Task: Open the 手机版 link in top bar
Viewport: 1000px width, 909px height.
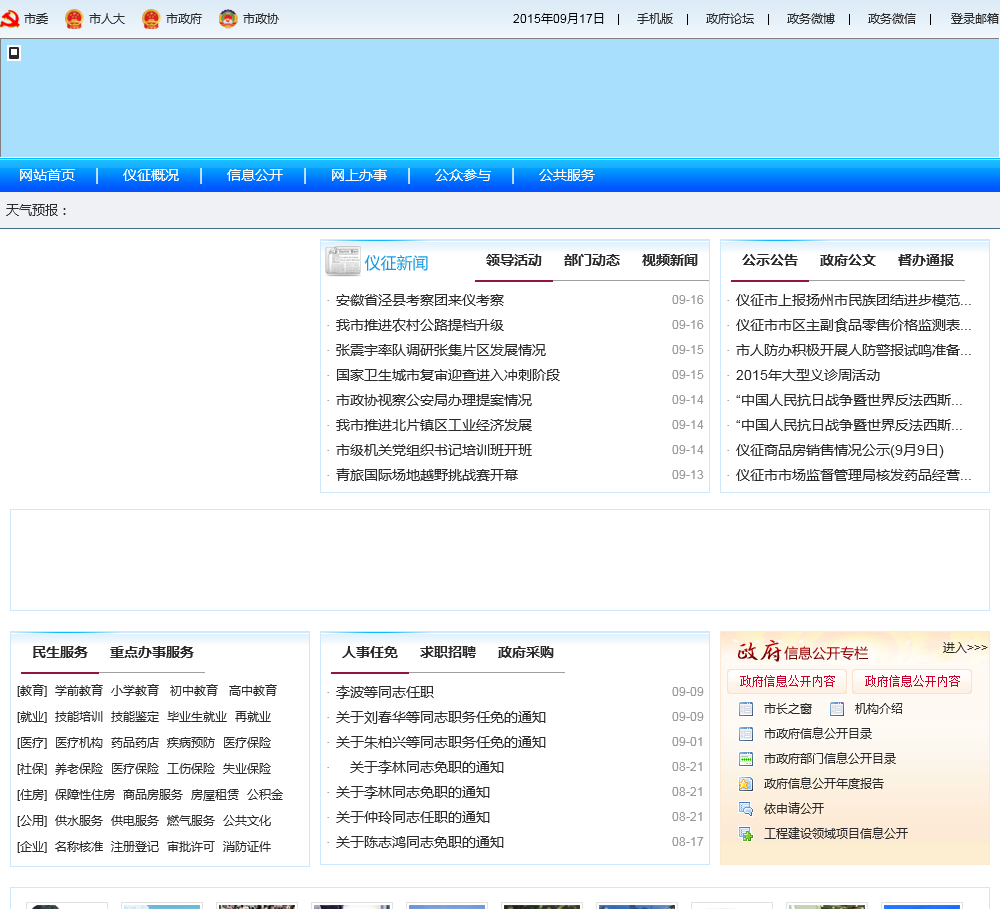Action: pyautogui.click(x=655, y=19)
